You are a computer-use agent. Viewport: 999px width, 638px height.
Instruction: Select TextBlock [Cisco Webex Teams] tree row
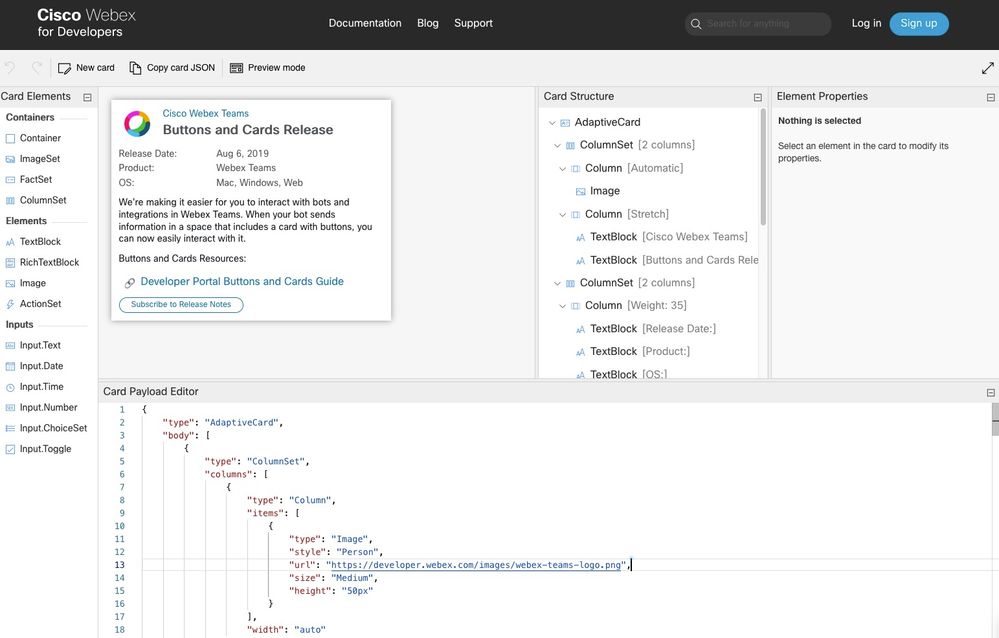point(661,237)
